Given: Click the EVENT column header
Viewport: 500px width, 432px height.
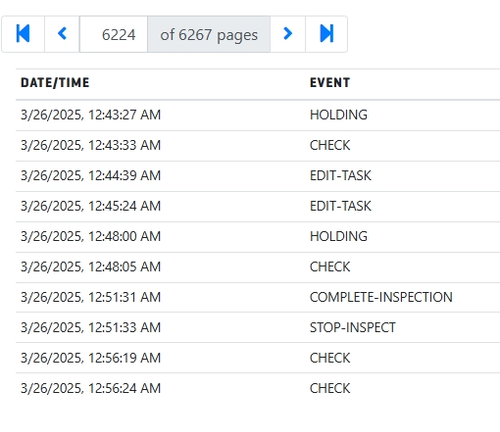Looking at the screenshot, I should click(330, 83).
